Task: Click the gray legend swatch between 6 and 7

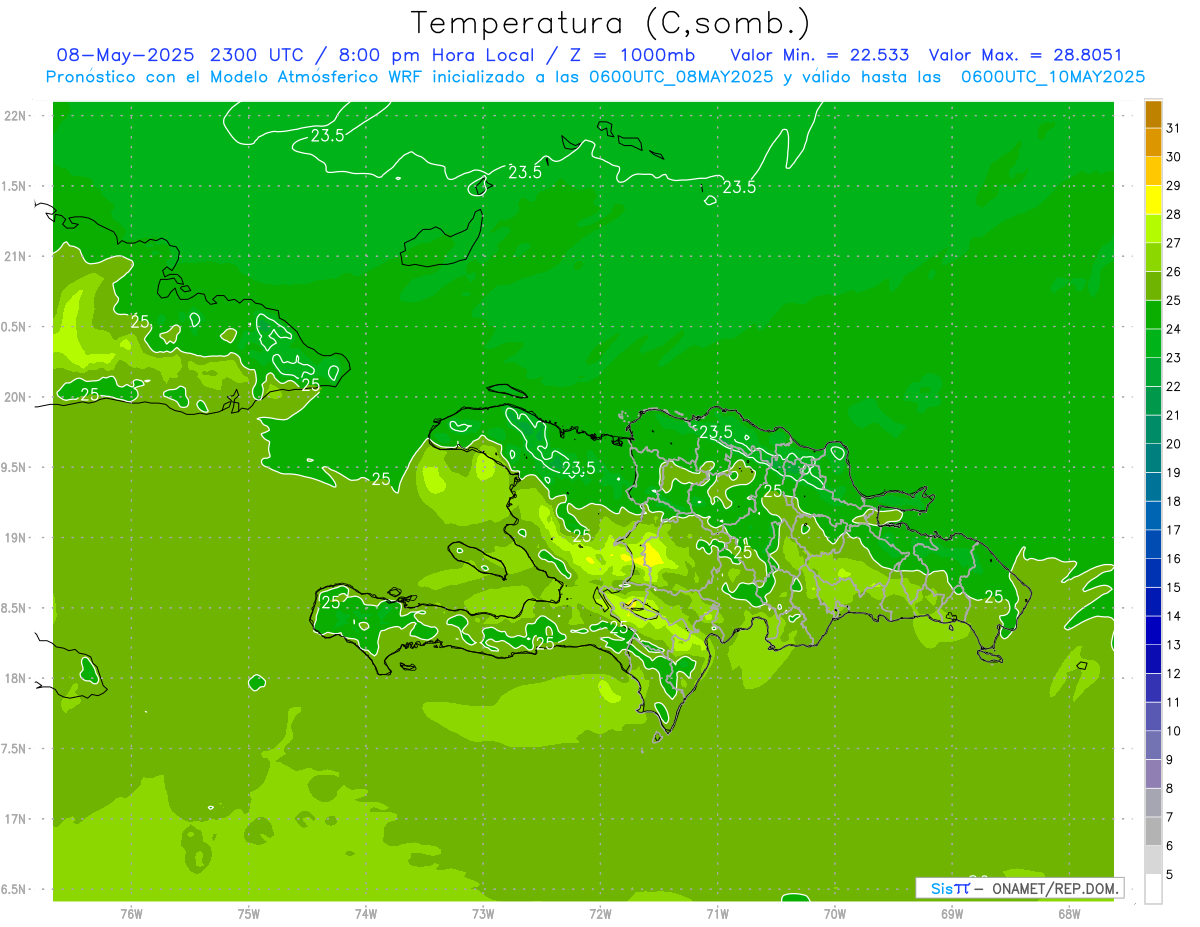Action: pos(1153,831)
